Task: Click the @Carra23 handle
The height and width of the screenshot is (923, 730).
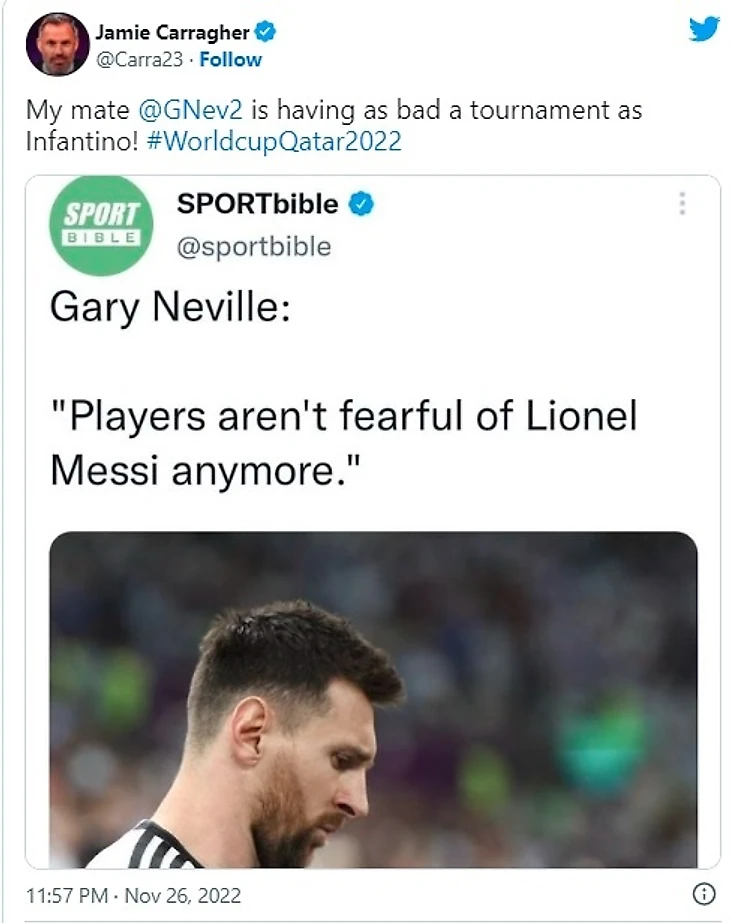Action: (142, 59)
